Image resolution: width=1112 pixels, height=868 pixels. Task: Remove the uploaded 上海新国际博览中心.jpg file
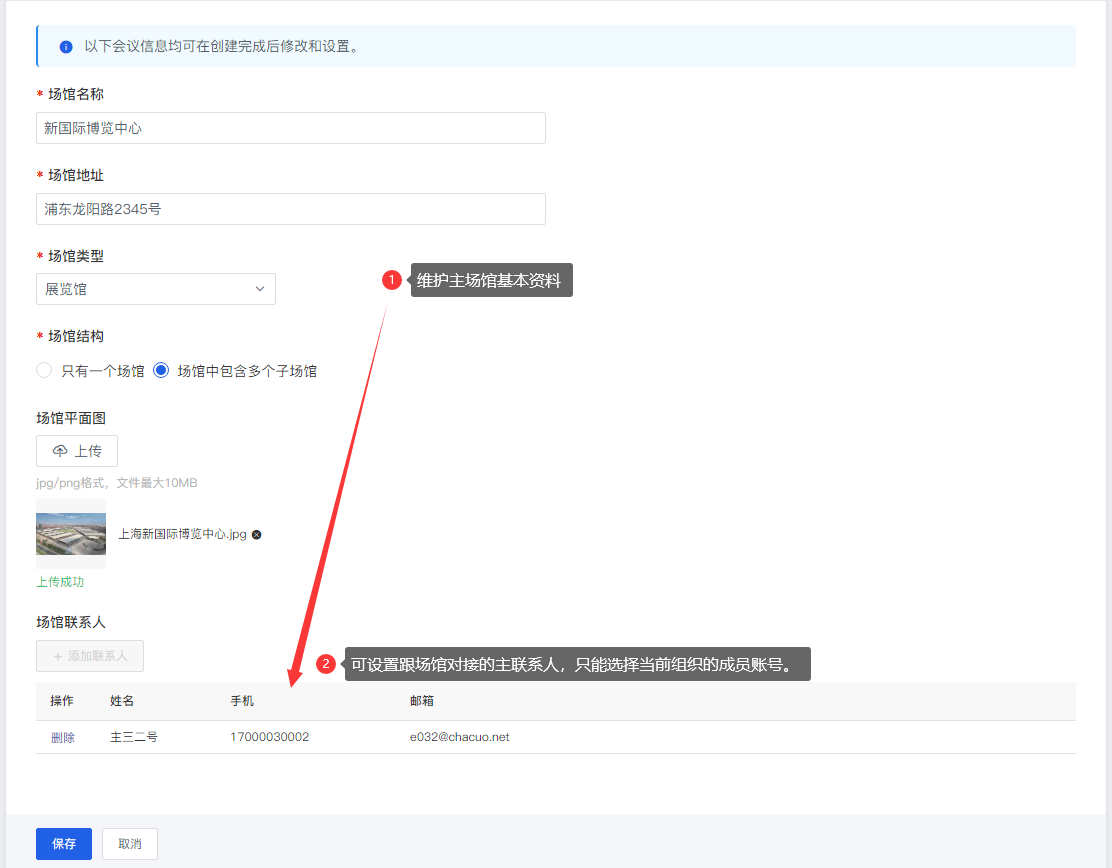coord(257,534)
